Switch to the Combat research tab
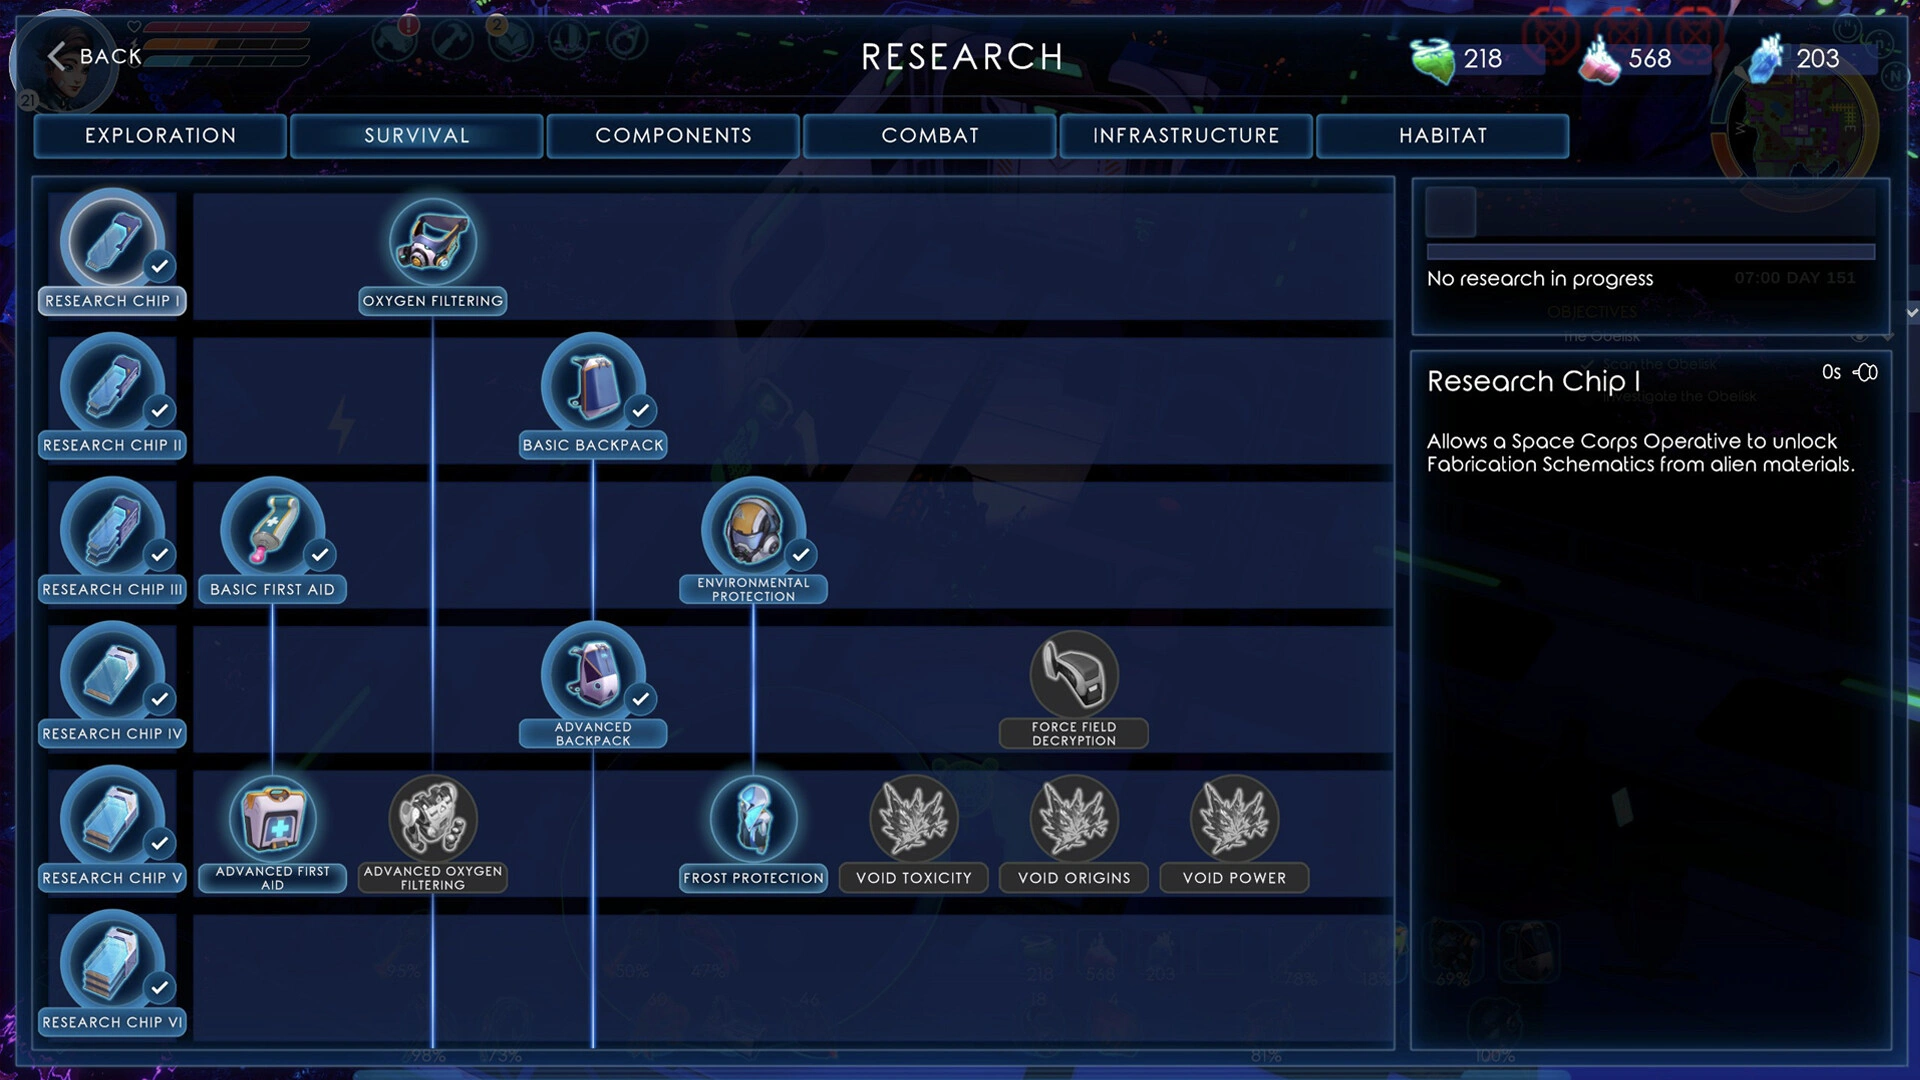 click(930, 135)
